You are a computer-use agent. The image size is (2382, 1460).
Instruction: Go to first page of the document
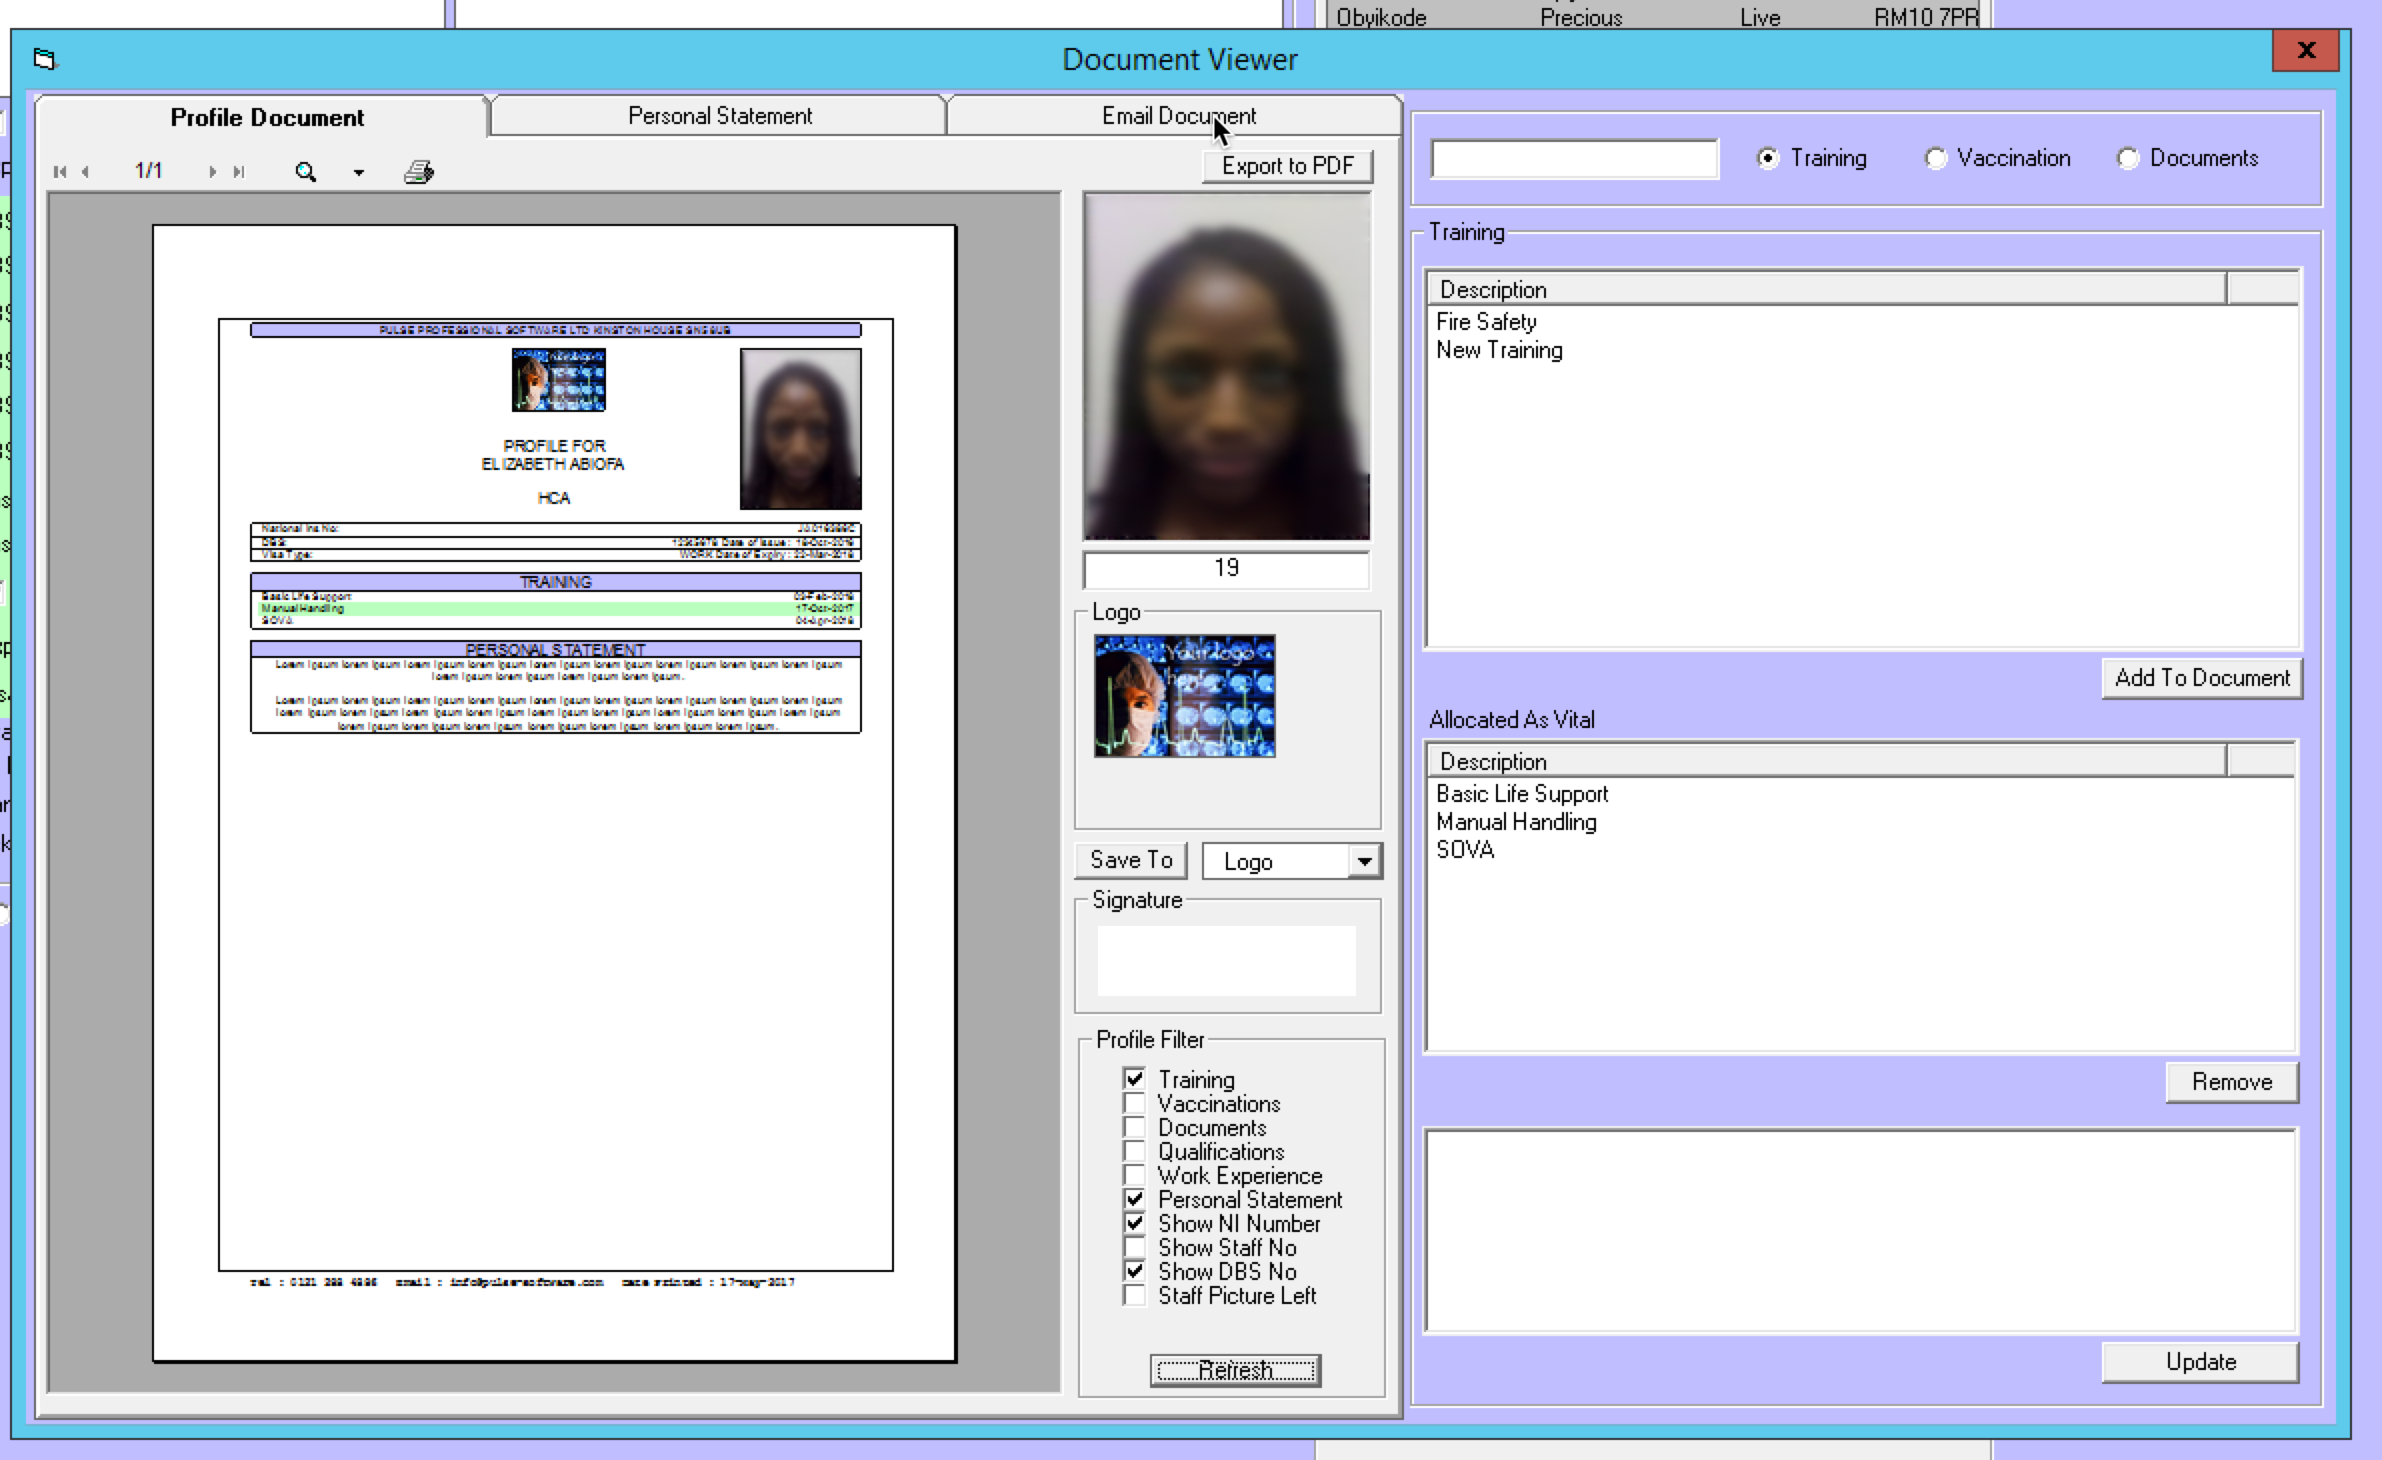[x=59, y=172]
